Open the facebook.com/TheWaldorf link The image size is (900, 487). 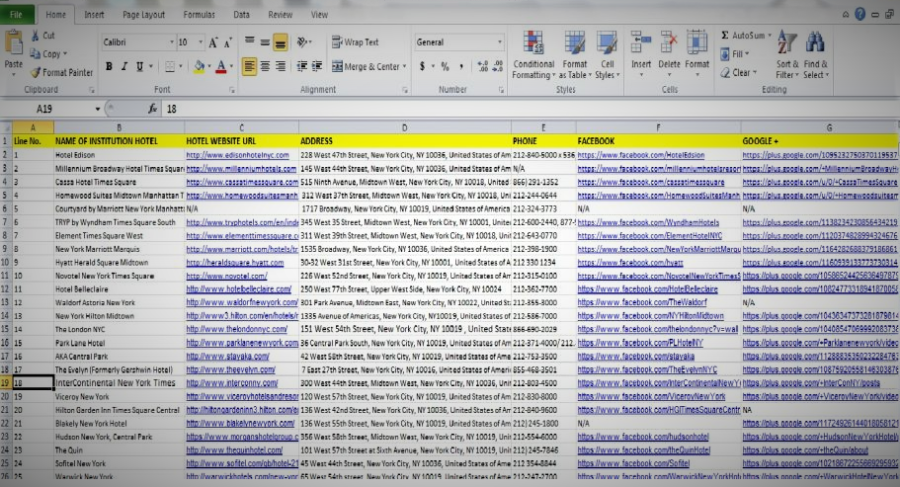pyautogui.click(x=642, y=303)
